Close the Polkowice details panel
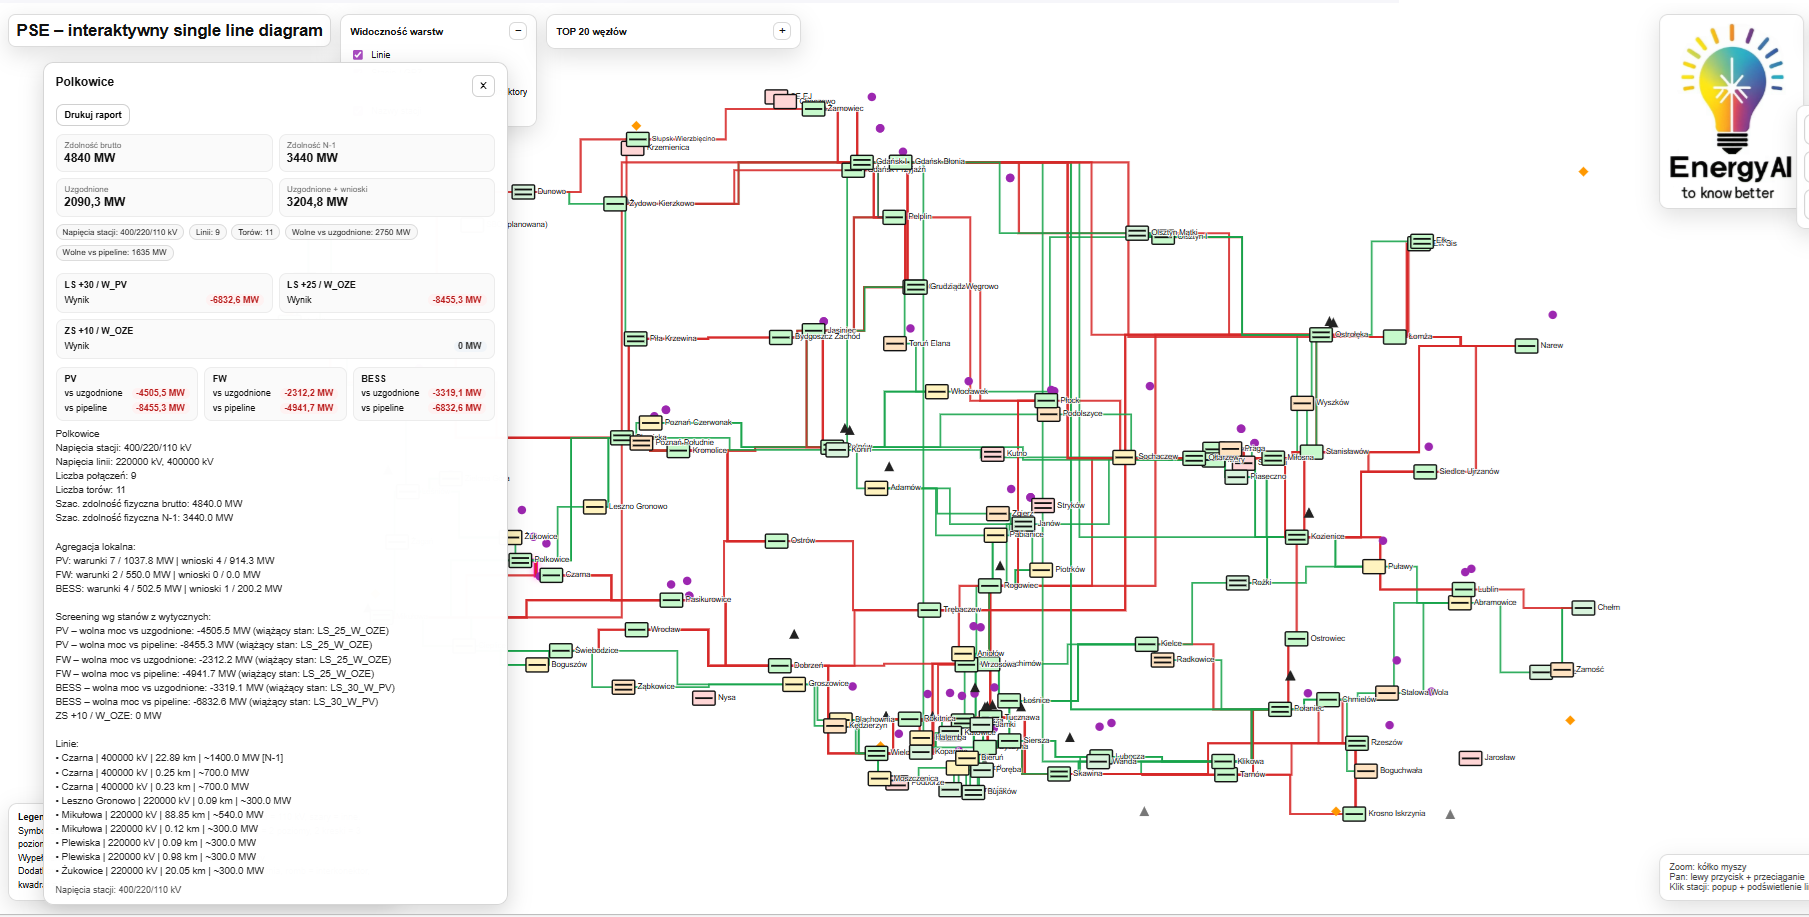Image resolution: width=1809 pixels, height=917 pixels. (483, 86)
